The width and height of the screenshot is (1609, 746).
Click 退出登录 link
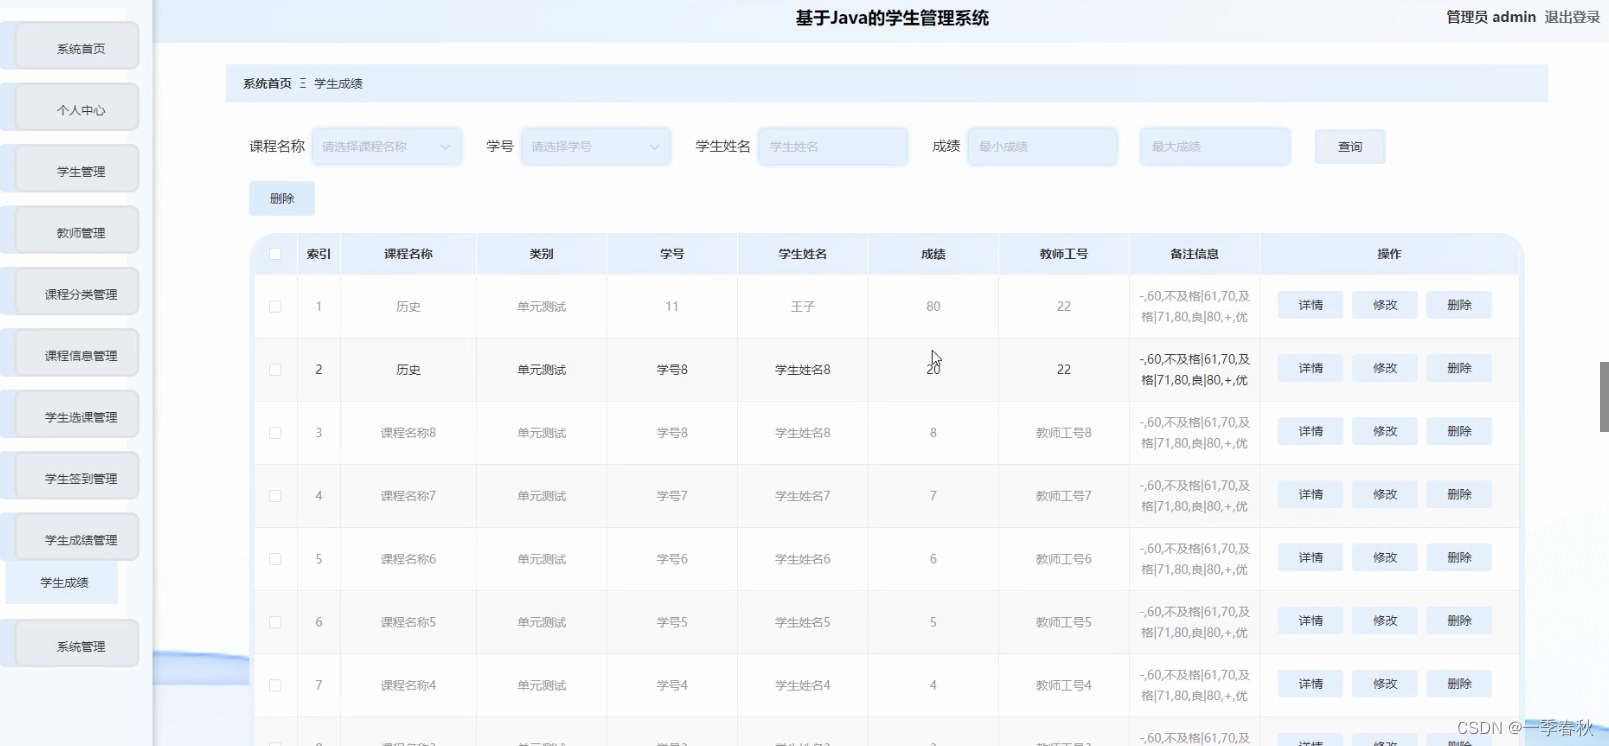pos(1572,17)
